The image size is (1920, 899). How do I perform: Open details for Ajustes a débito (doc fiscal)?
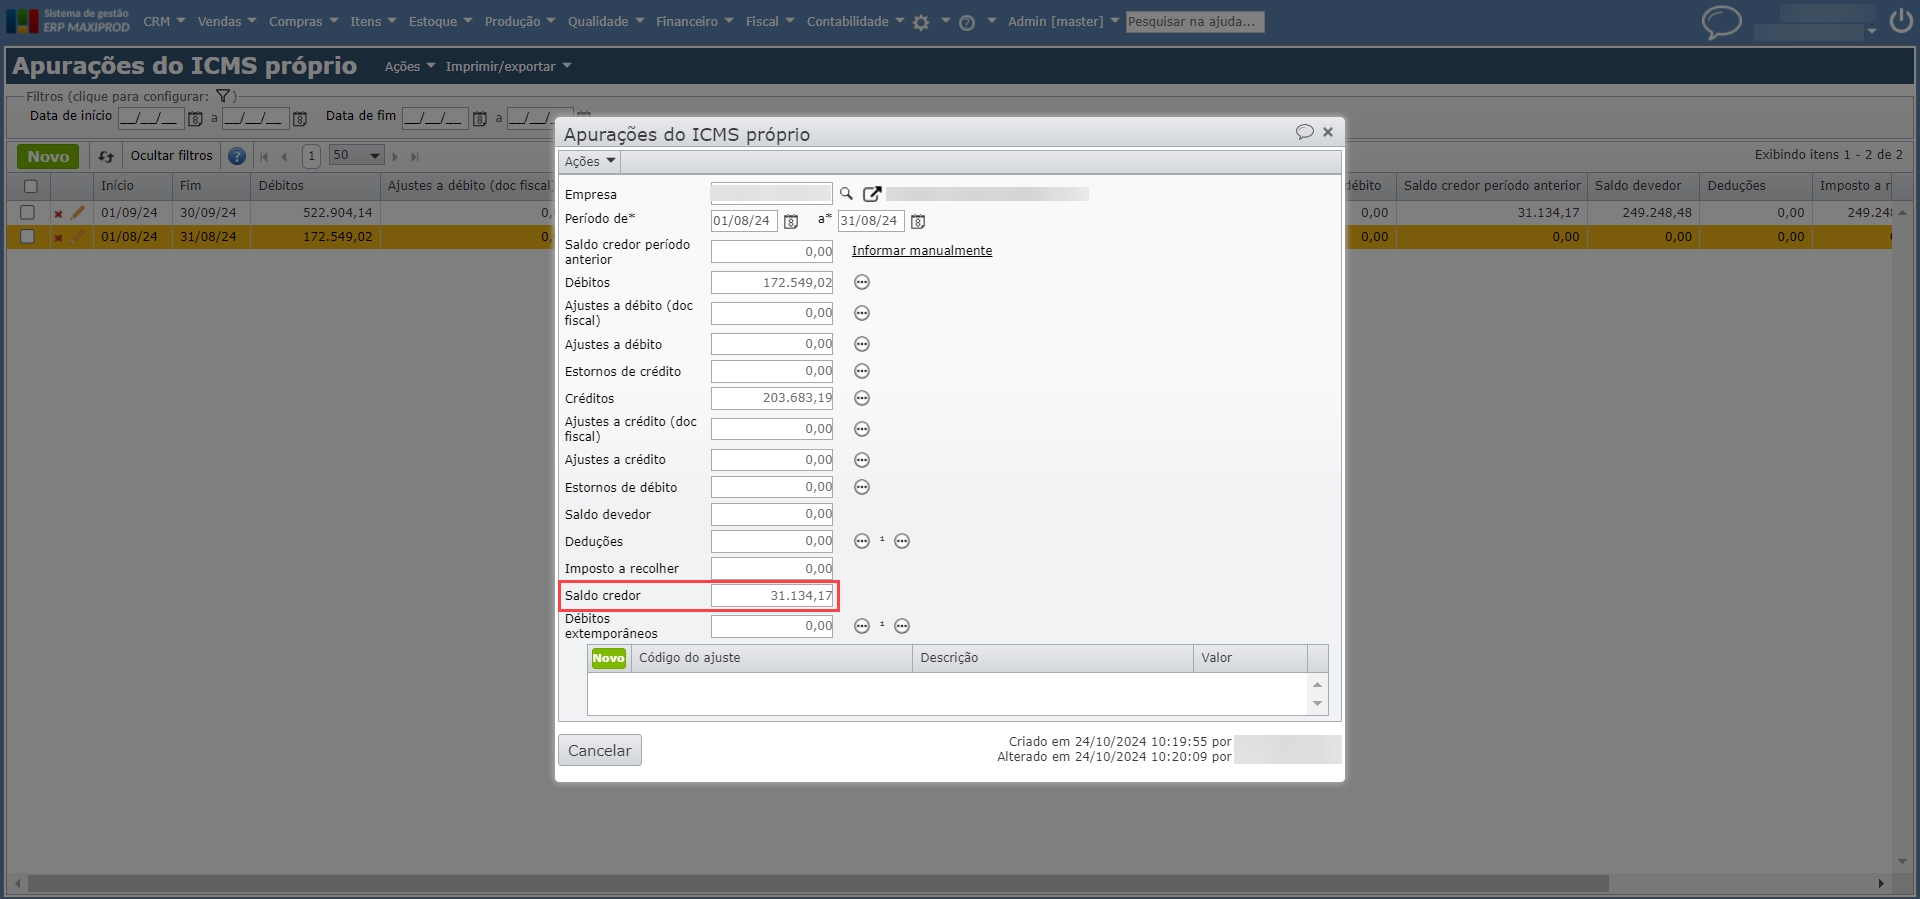[x=862, y=313]
